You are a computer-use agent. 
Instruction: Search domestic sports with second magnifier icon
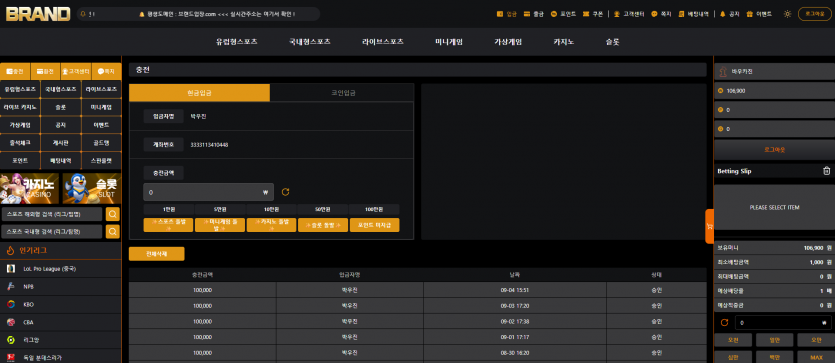(113, 232)
